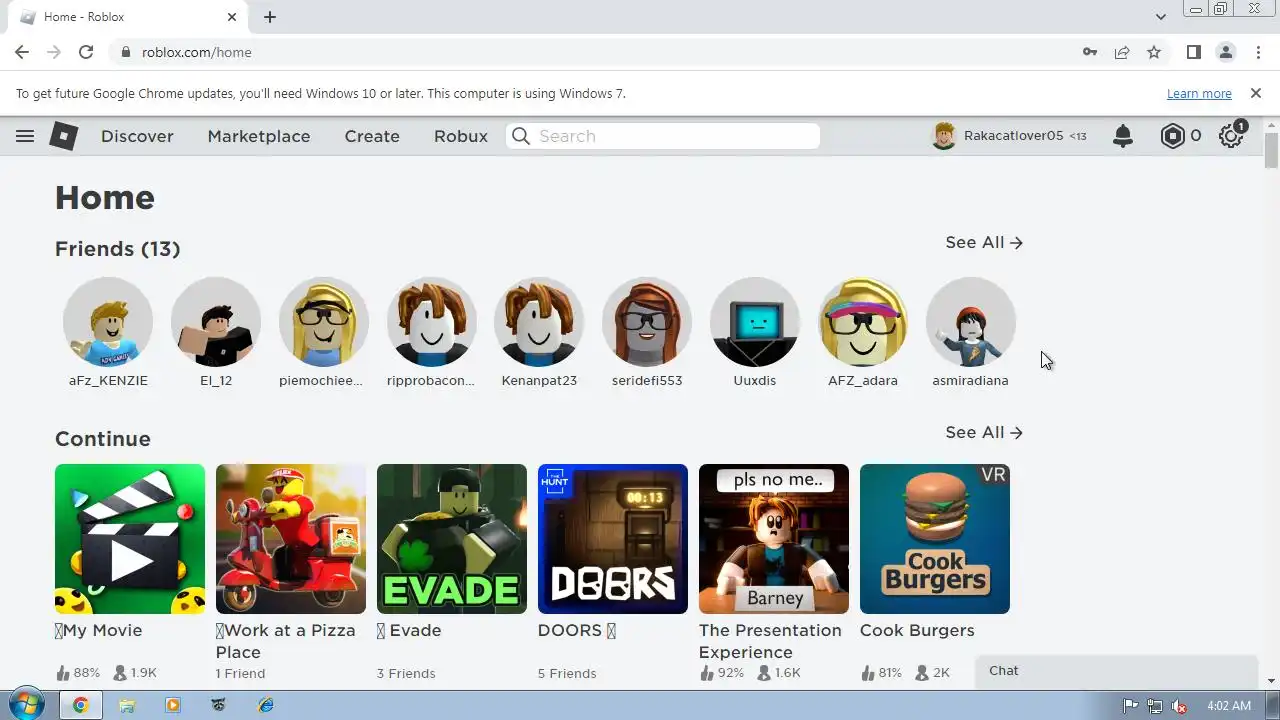Click the muted volume tray icon
The image size is (1280, 720).
[x=1179, y=706]
